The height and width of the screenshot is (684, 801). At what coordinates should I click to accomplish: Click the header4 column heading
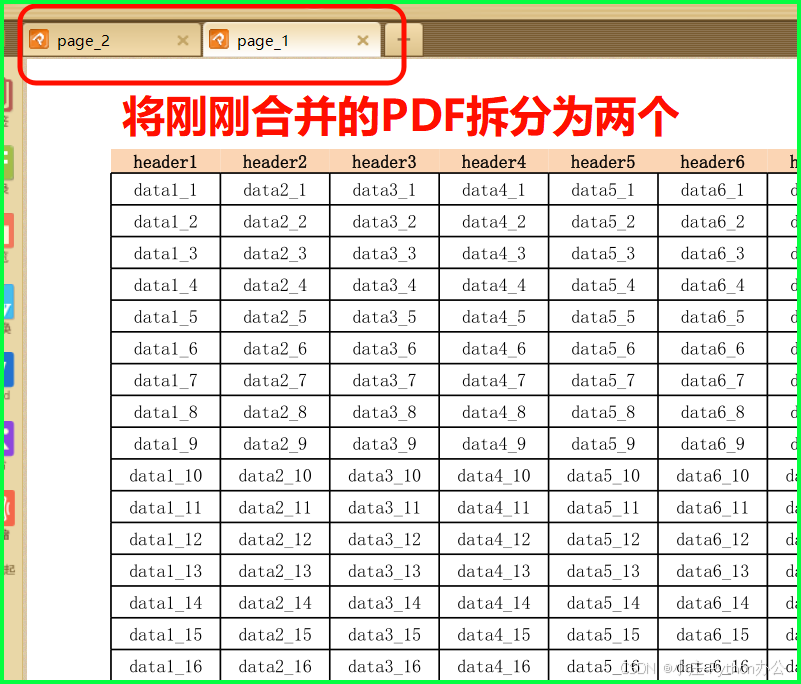click(x=493, y=162)
